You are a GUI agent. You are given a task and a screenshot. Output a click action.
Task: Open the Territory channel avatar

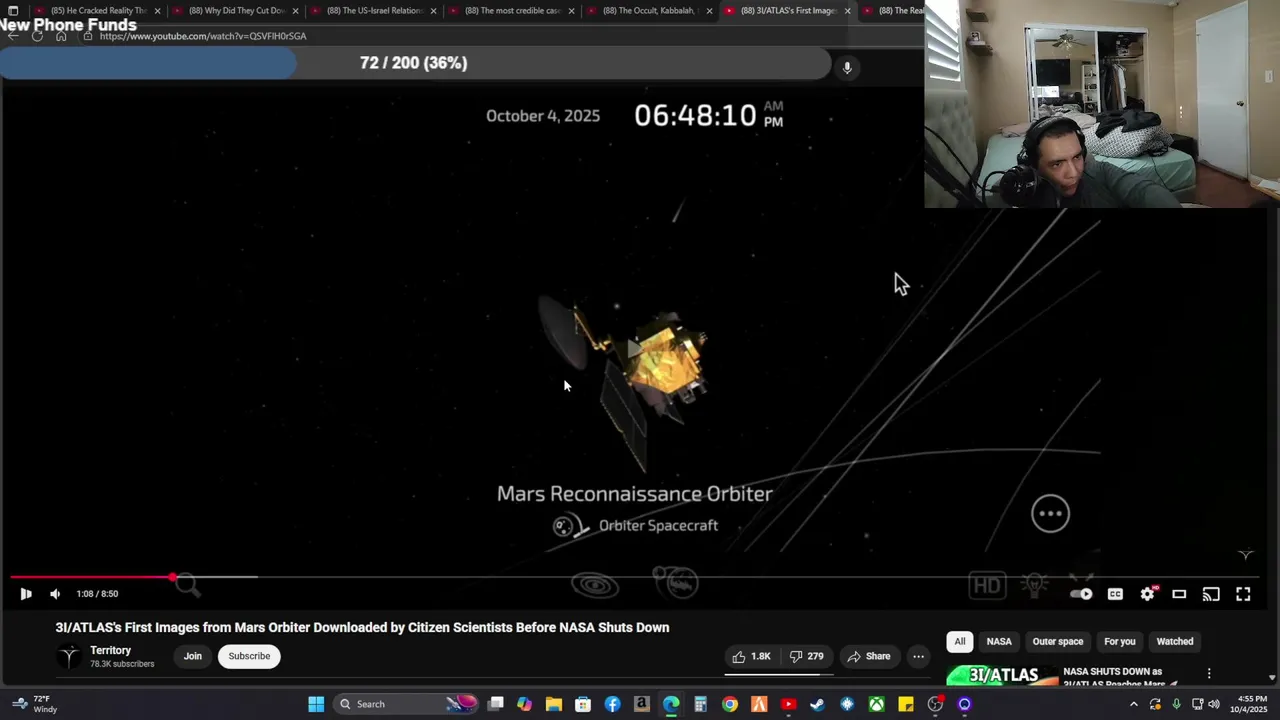coord(69,656)
